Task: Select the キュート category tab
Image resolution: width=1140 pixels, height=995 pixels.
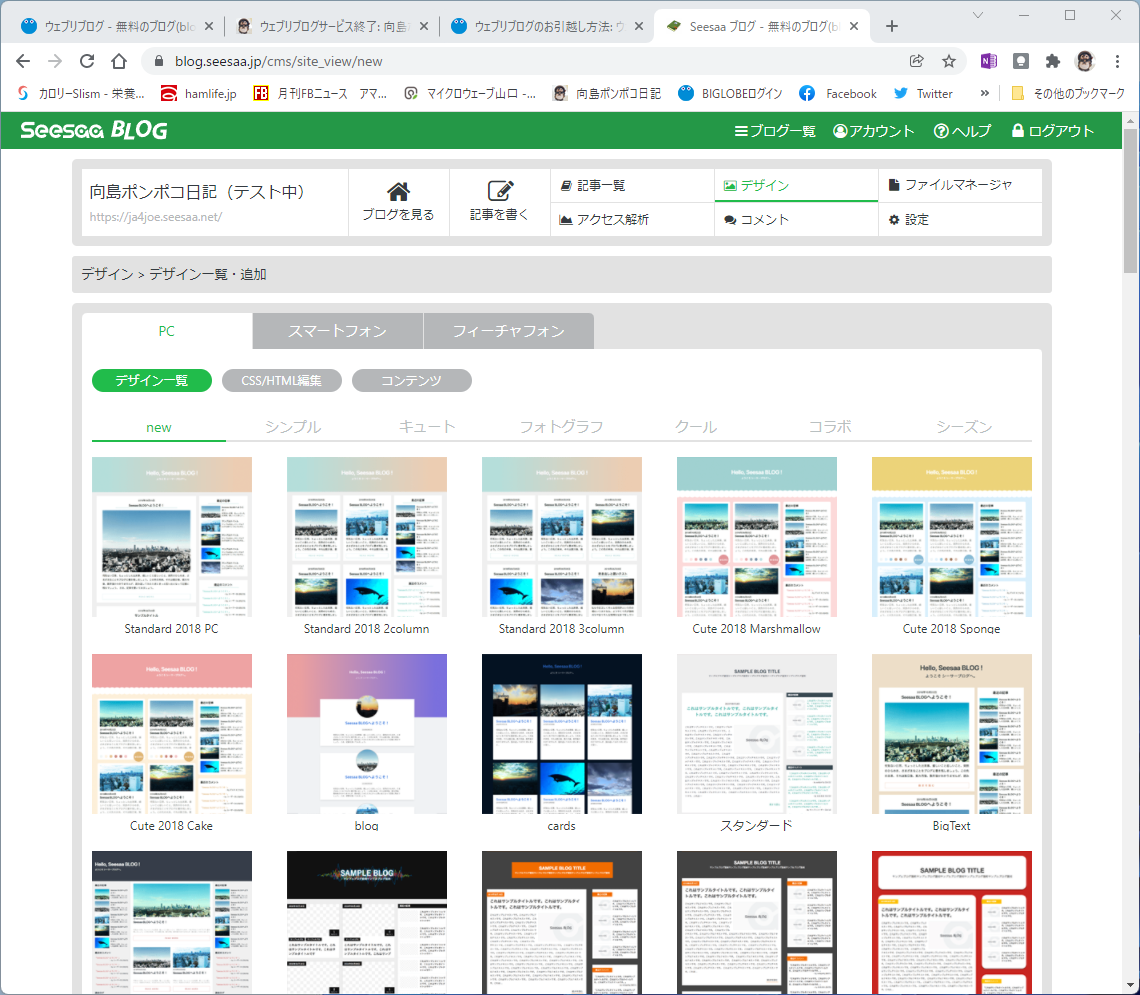Action: pos(428,427)
